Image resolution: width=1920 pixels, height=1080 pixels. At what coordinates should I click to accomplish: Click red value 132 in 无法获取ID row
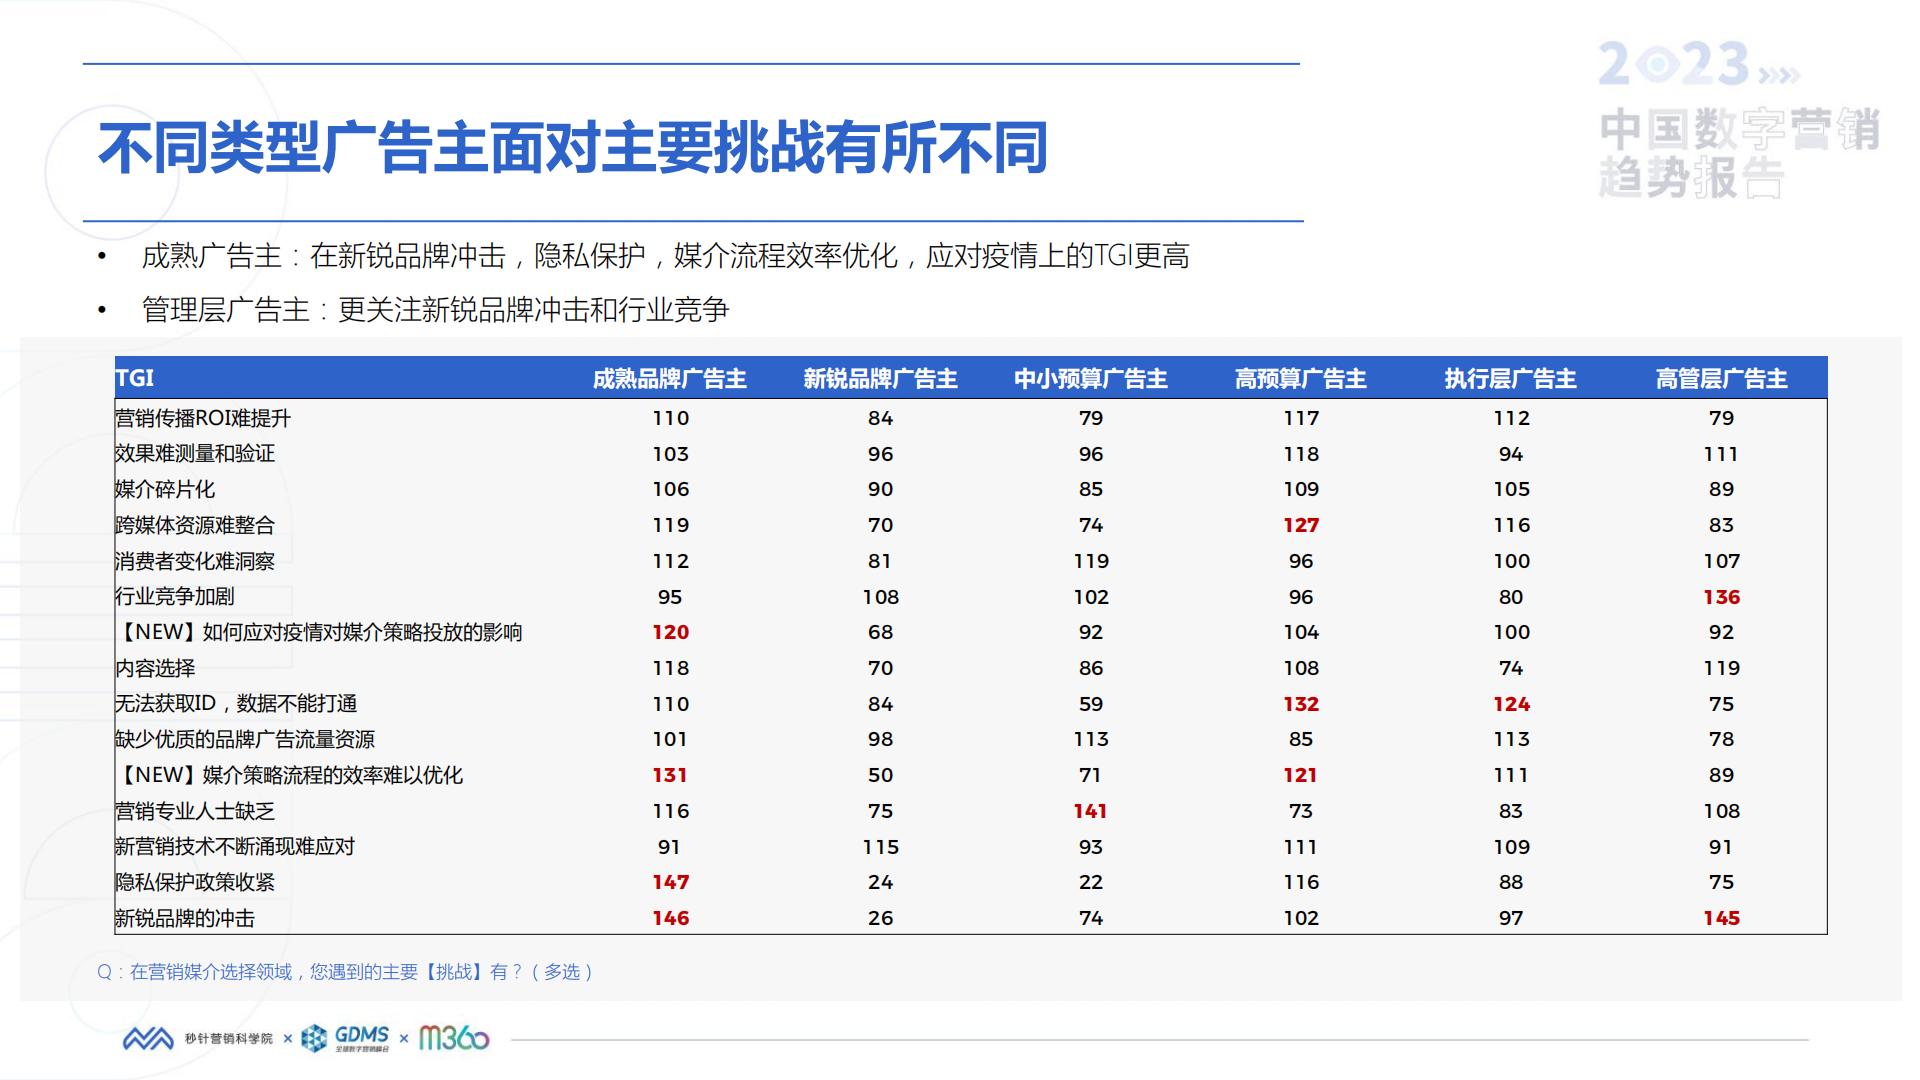[1301, 704]
